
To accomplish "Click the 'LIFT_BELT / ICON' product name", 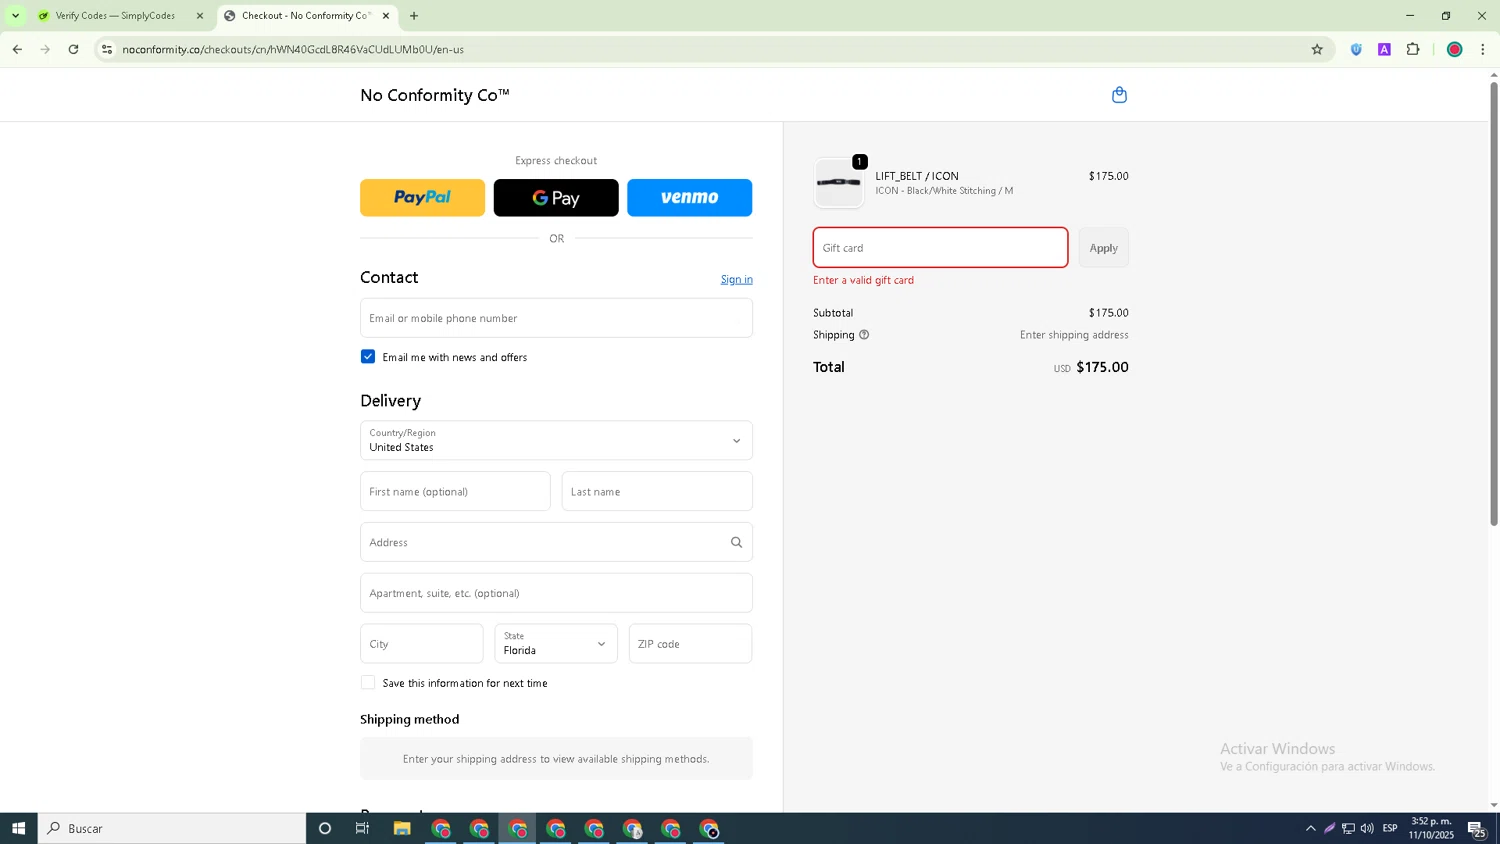I will [x=917, y=176].
